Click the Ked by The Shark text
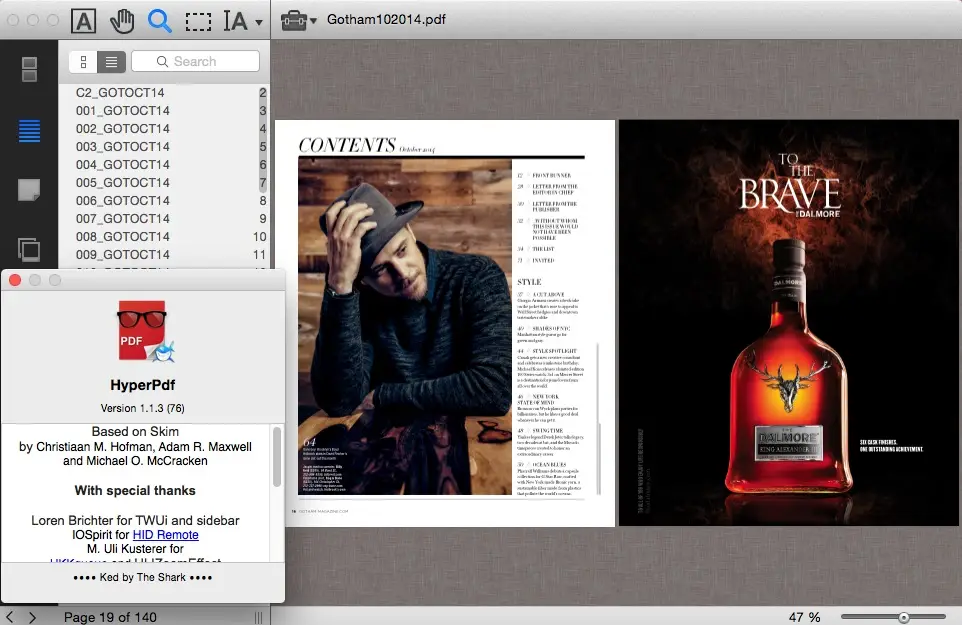Viewport: 962px width, 625px height. point(143,577)
